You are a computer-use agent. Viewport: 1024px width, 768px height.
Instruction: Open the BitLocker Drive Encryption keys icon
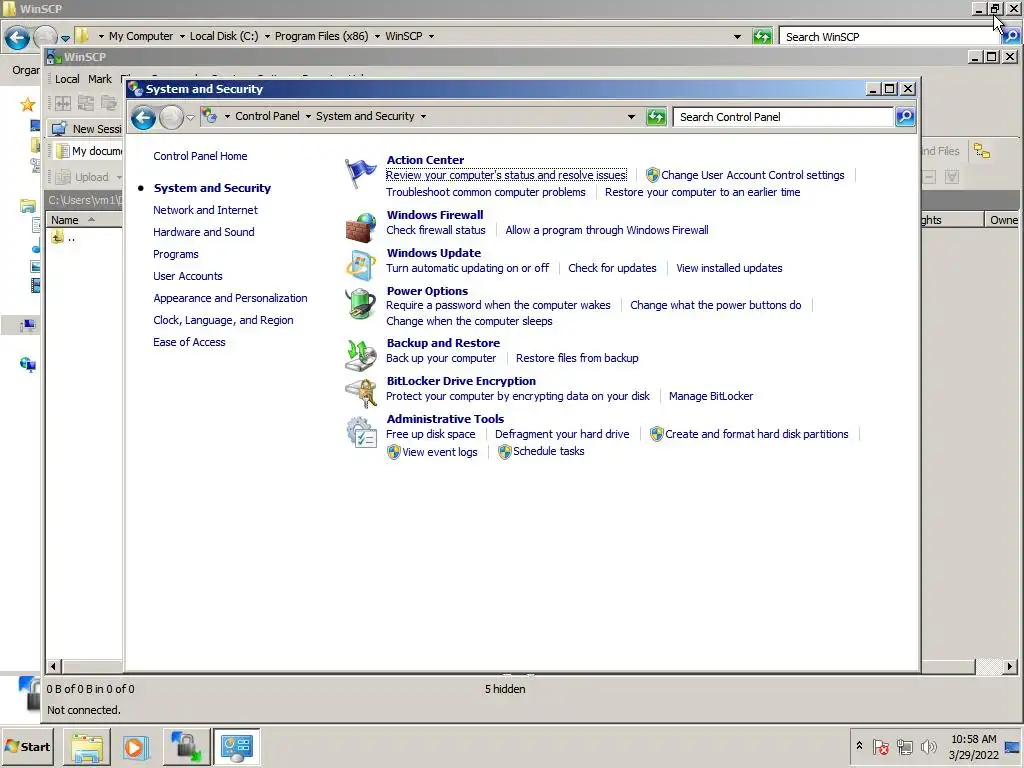pos(360,392)
